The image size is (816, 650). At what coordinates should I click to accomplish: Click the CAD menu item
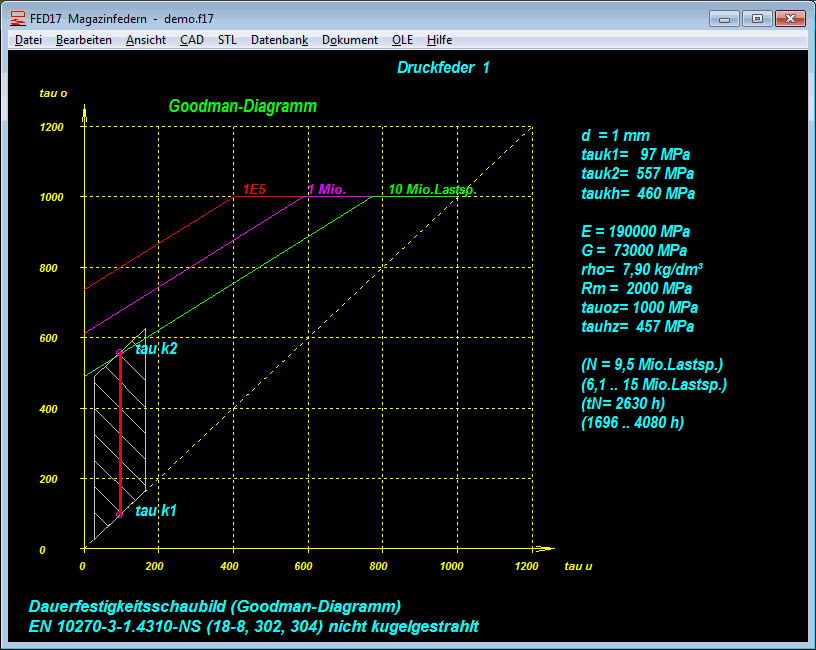[x=192, y=40]
